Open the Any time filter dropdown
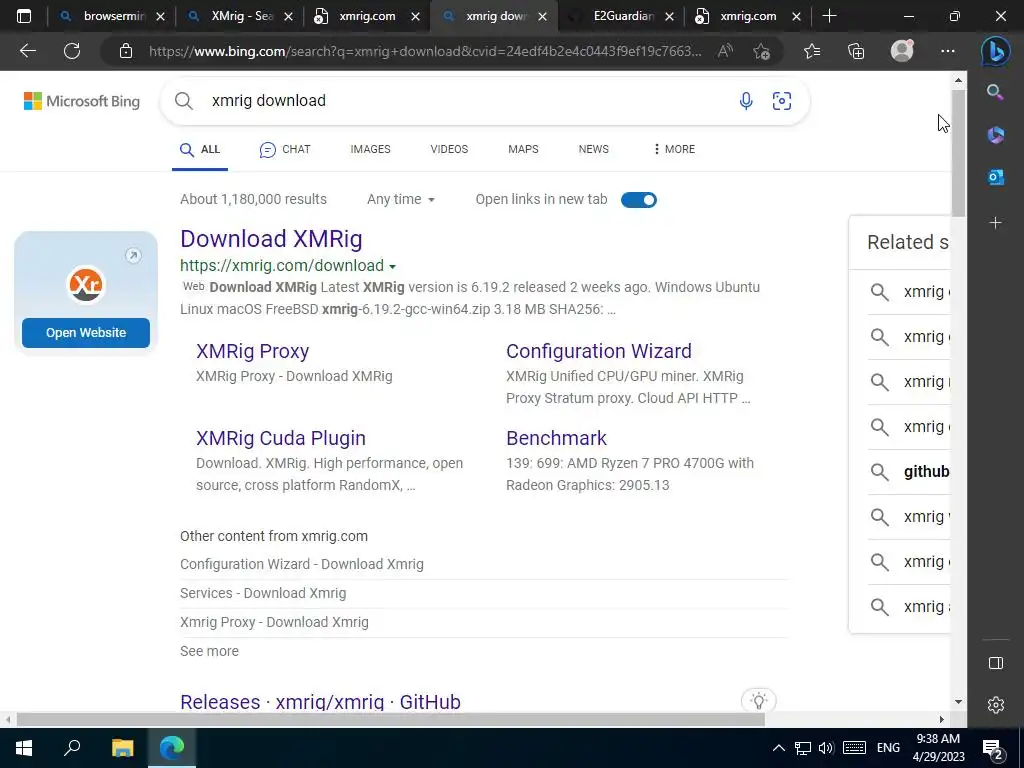 click(400, 199)
